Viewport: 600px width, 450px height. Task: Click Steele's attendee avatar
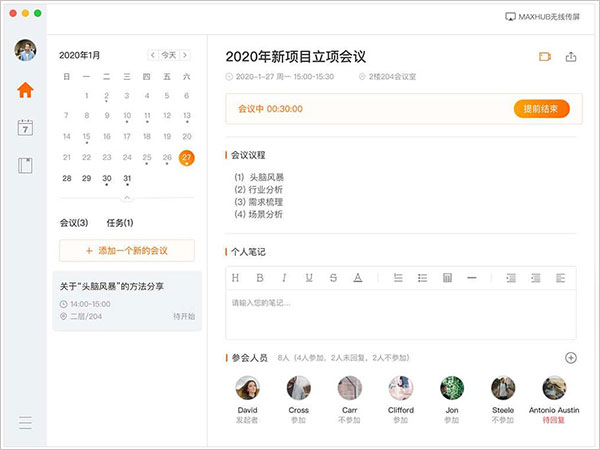click(503, 388)
